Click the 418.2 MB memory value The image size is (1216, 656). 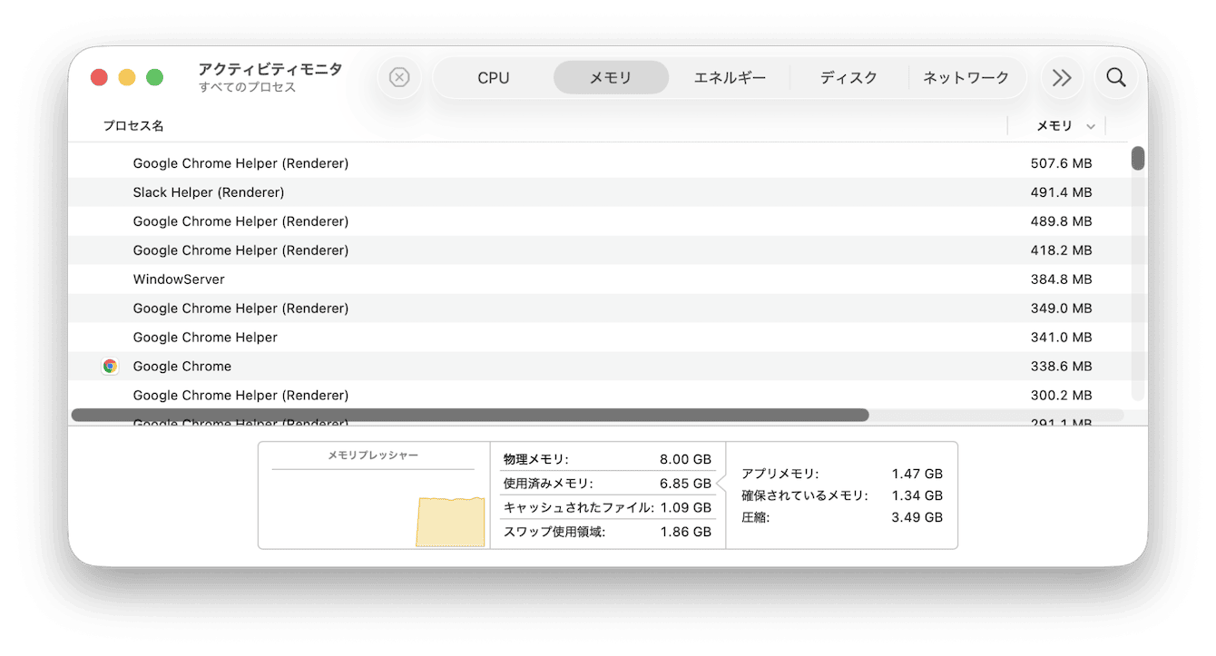[x=1061, y=250]
